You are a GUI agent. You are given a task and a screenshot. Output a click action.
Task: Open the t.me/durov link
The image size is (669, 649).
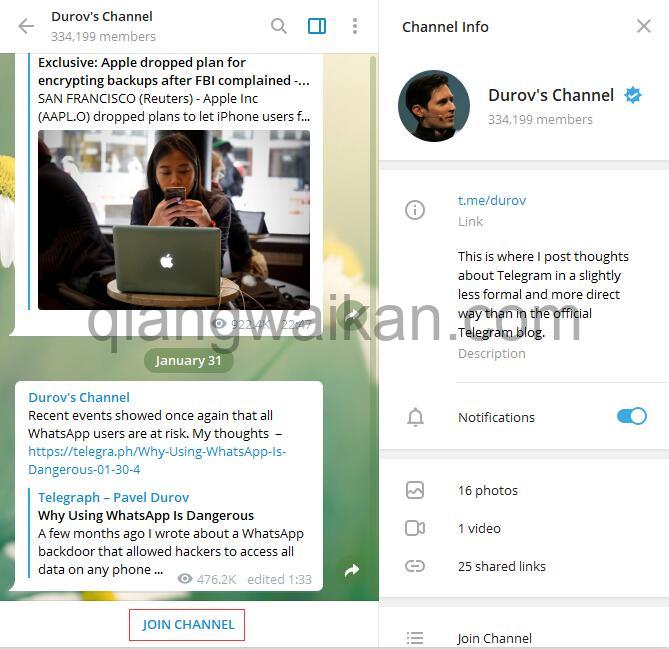pyautogui.click(x=492, y=200)
